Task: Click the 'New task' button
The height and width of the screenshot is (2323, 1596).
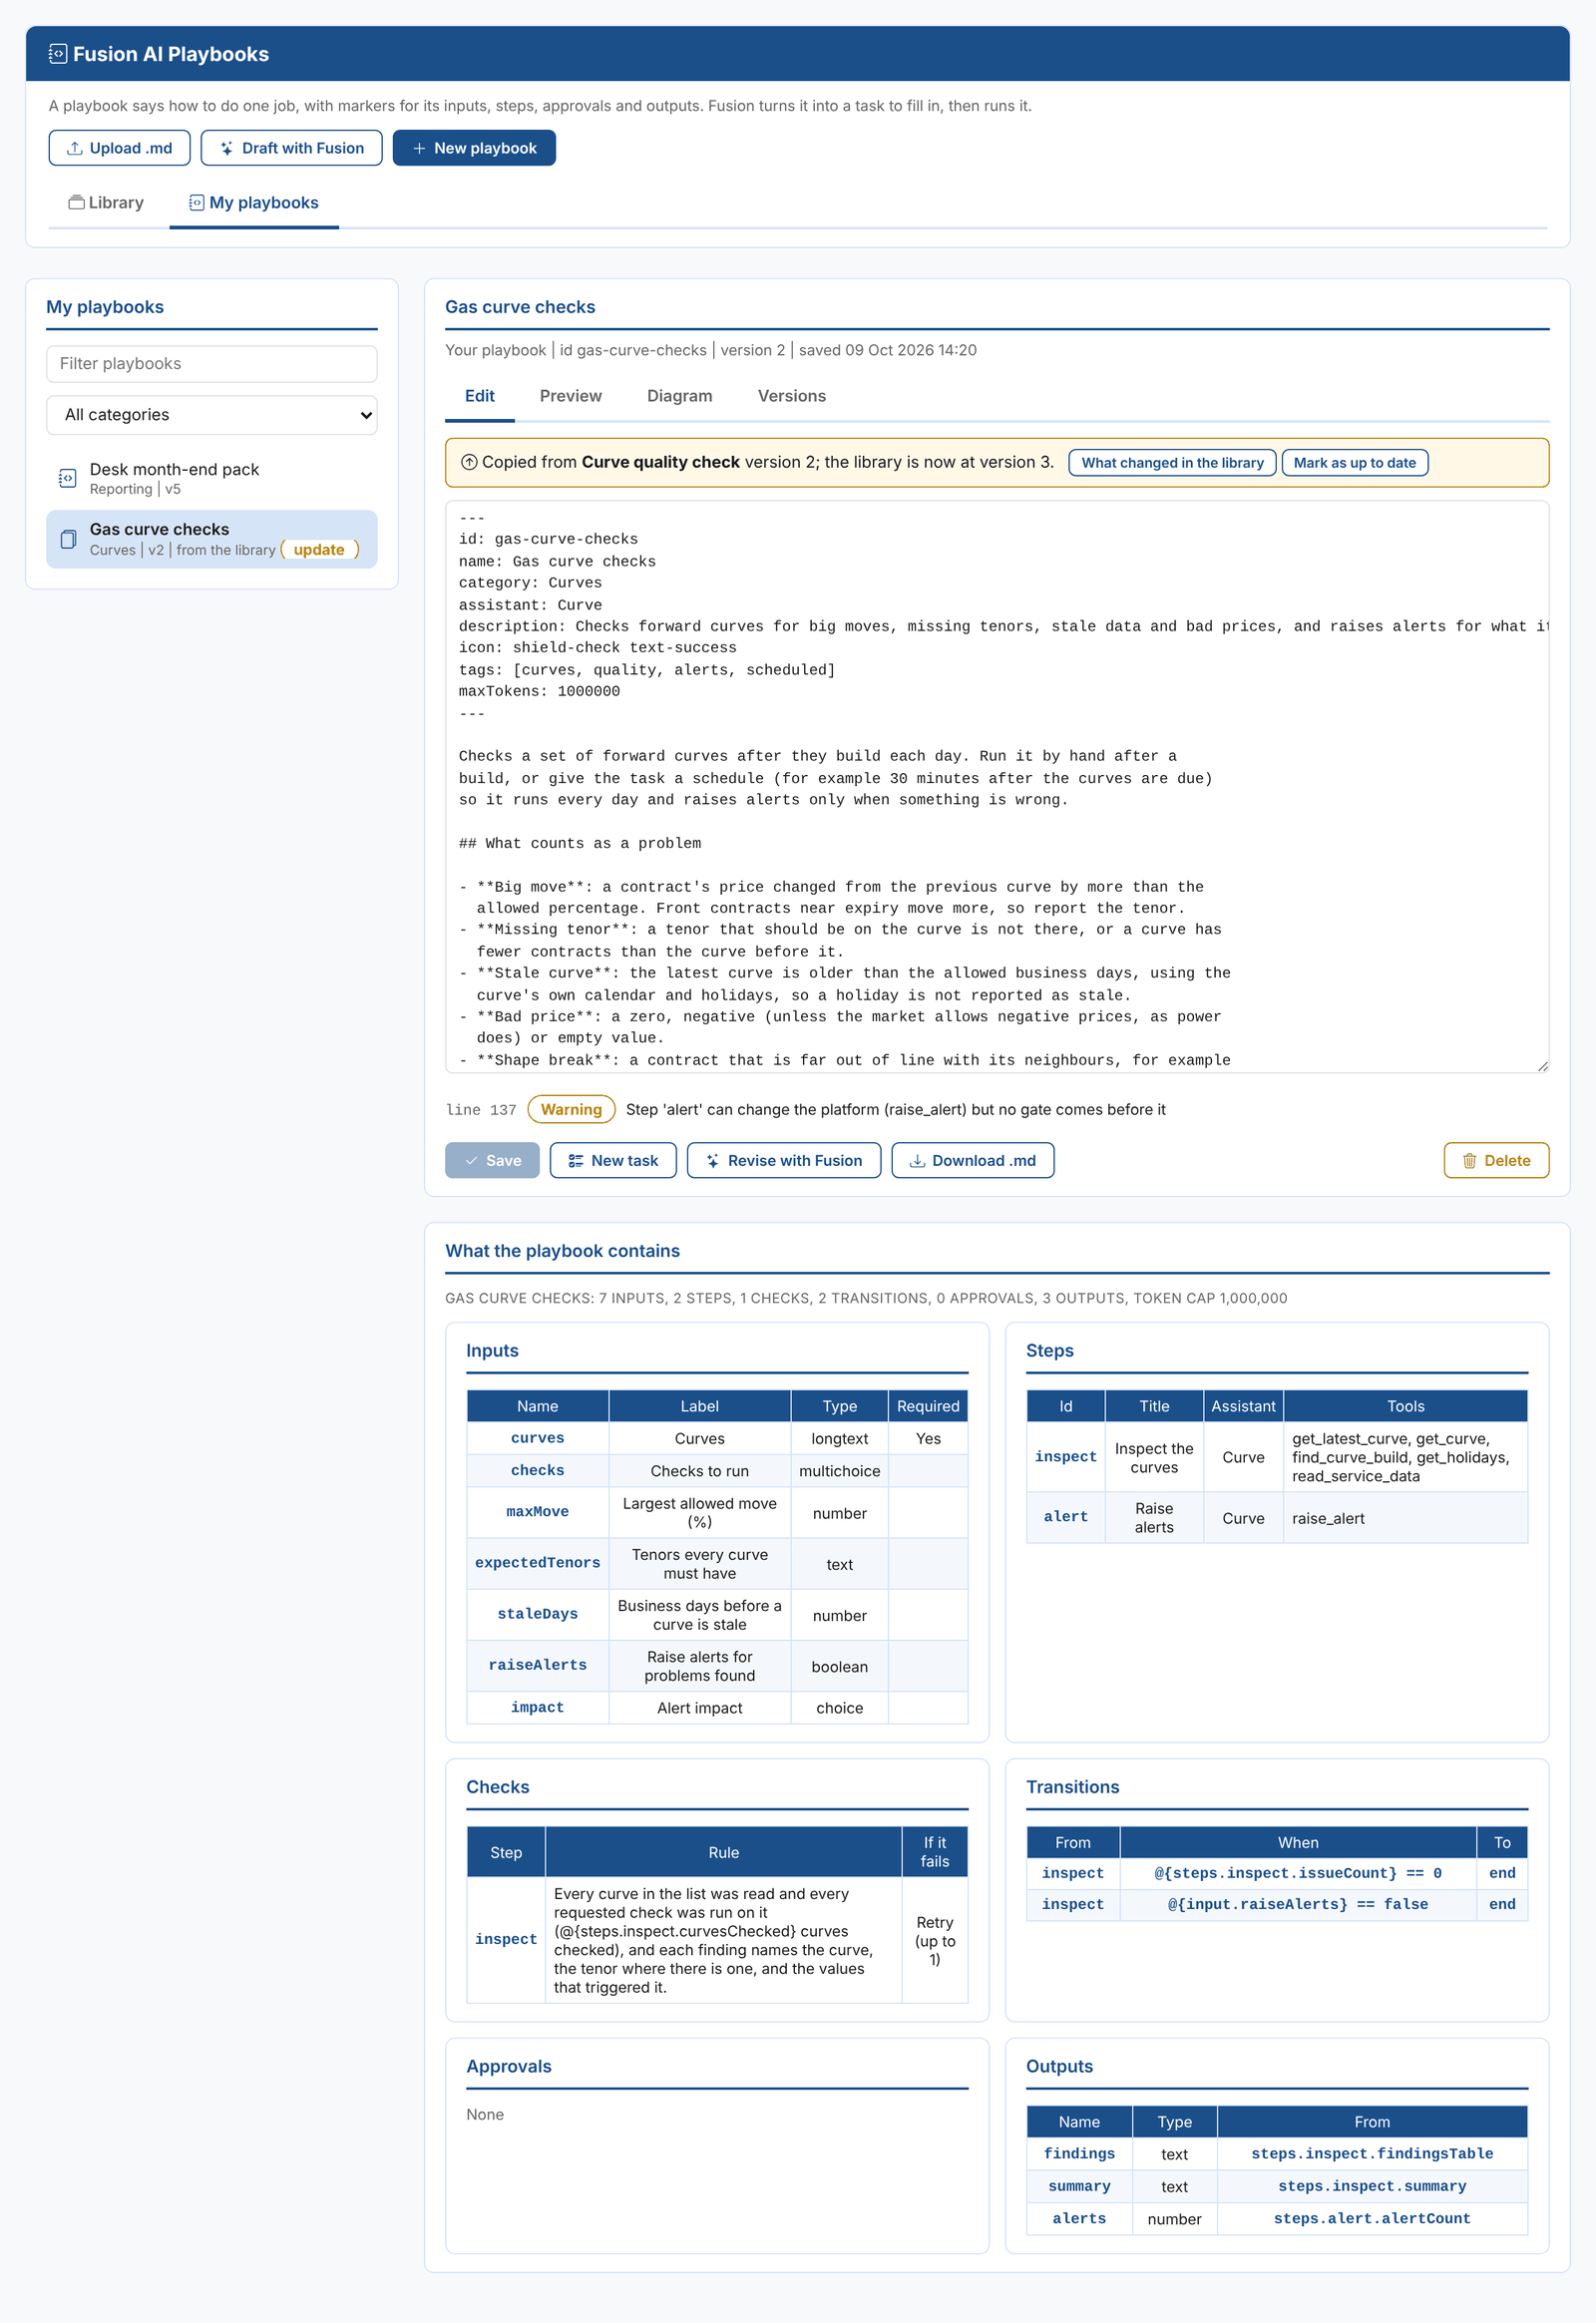Action: tap(613, 1160)
